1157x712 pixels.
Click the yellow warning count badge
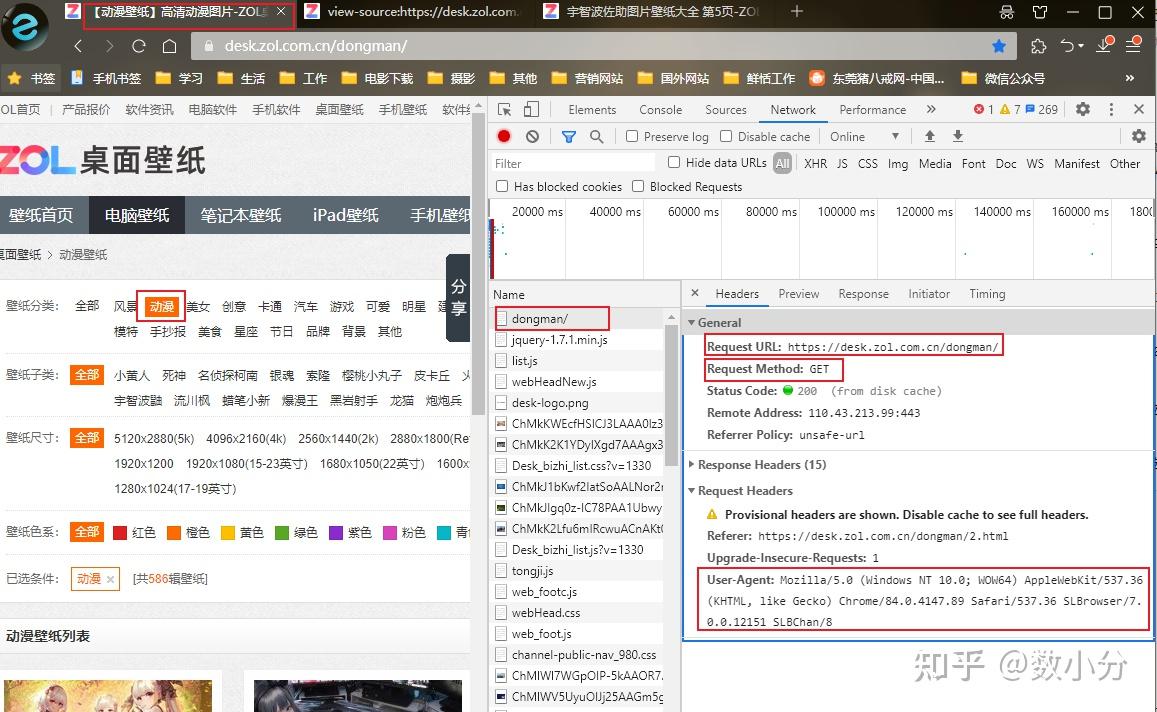click(x=1009, y=109)
